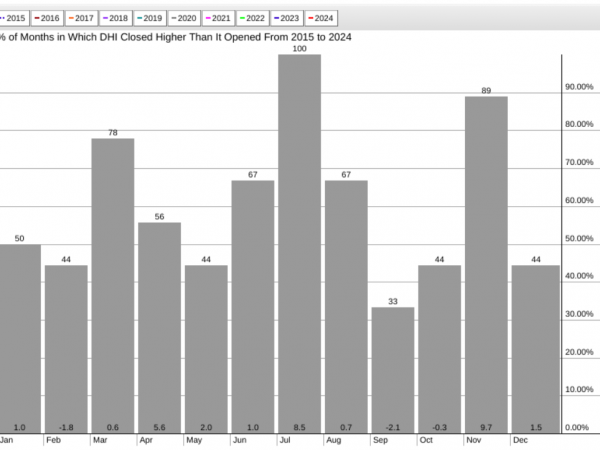Click the April bar labeled 56
The height and width of the screenshot is (450, 600).
[160, 328]
